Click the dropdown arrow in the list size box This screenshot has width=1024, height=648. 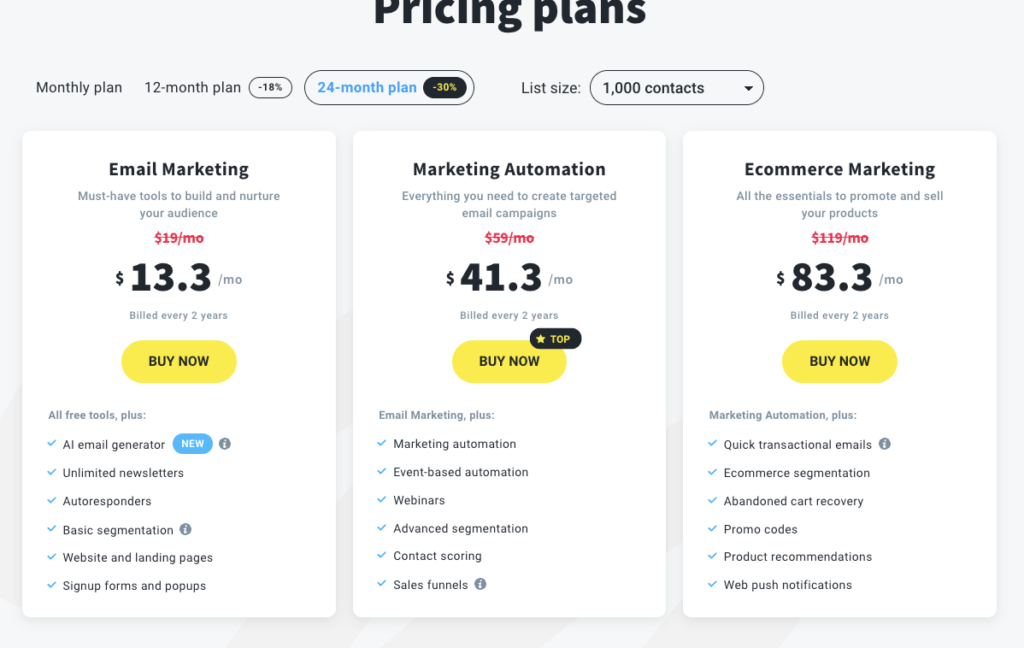[748, 88]
